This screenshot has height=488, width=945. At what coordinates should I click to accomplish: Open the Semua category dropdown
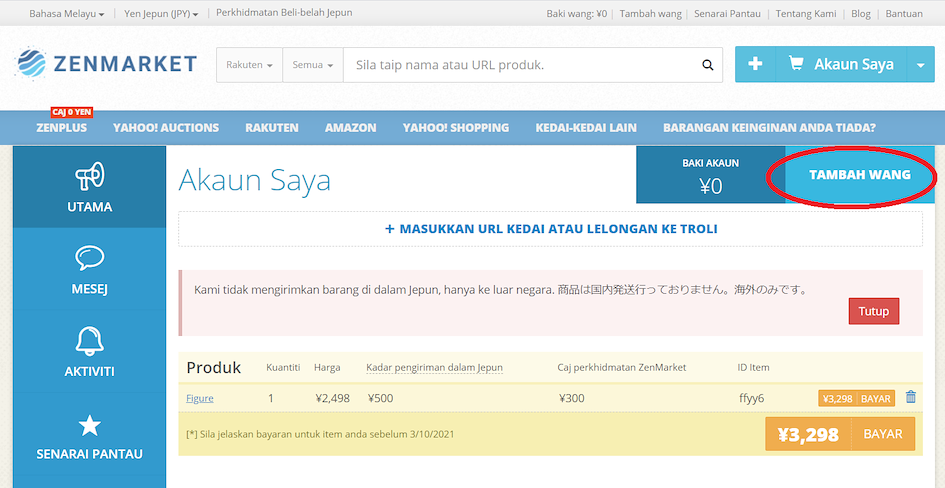click(x=313, y=65)
